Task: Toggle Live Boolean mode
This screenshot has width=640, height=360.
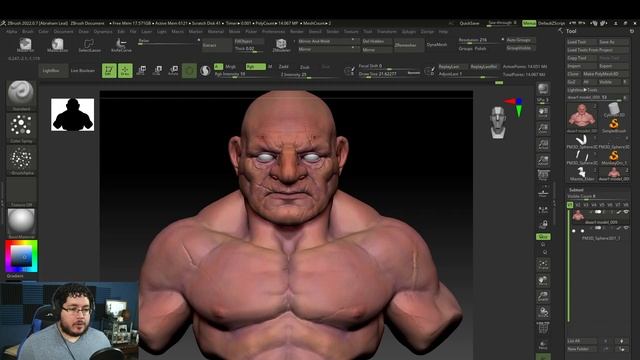Action: (83, 71)
